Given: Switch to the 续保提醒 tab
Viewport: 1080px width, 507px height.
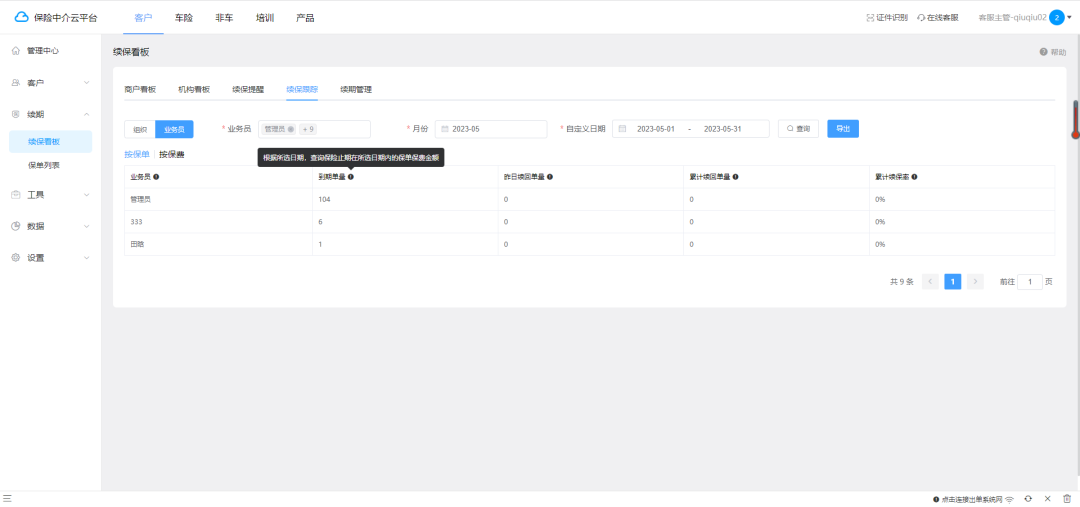Looking at the screenshot, I should 248,90.
